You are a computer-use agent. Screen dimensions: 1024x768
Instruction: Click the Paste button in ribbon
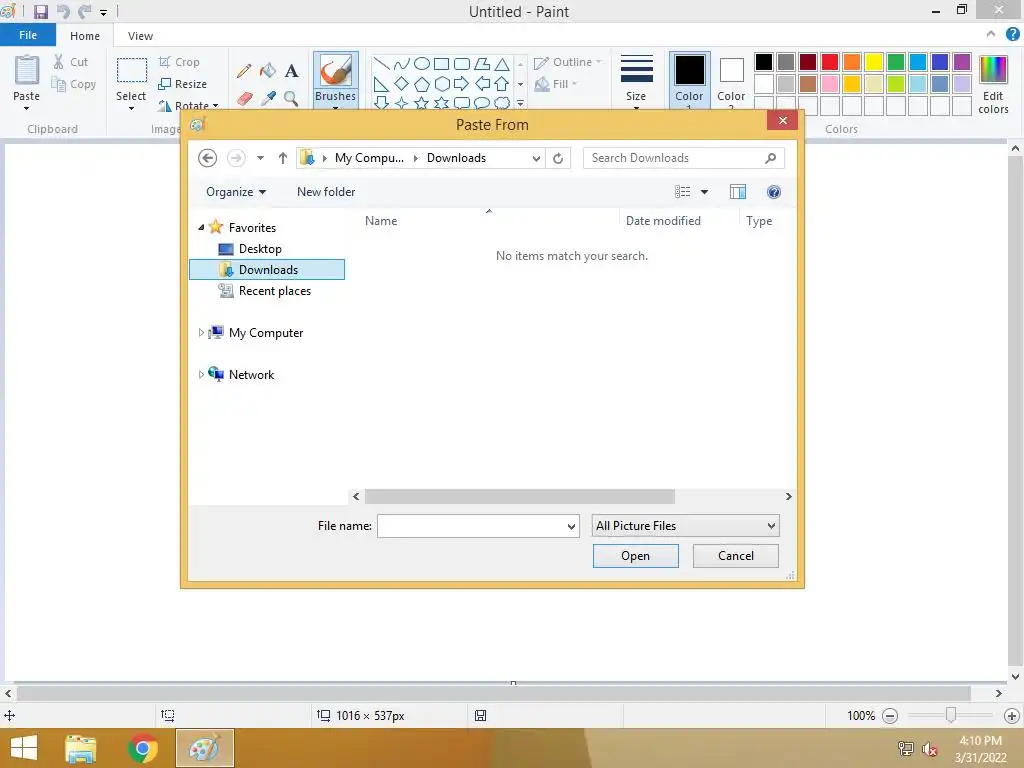pyautogui.click(x=27, y=82)
